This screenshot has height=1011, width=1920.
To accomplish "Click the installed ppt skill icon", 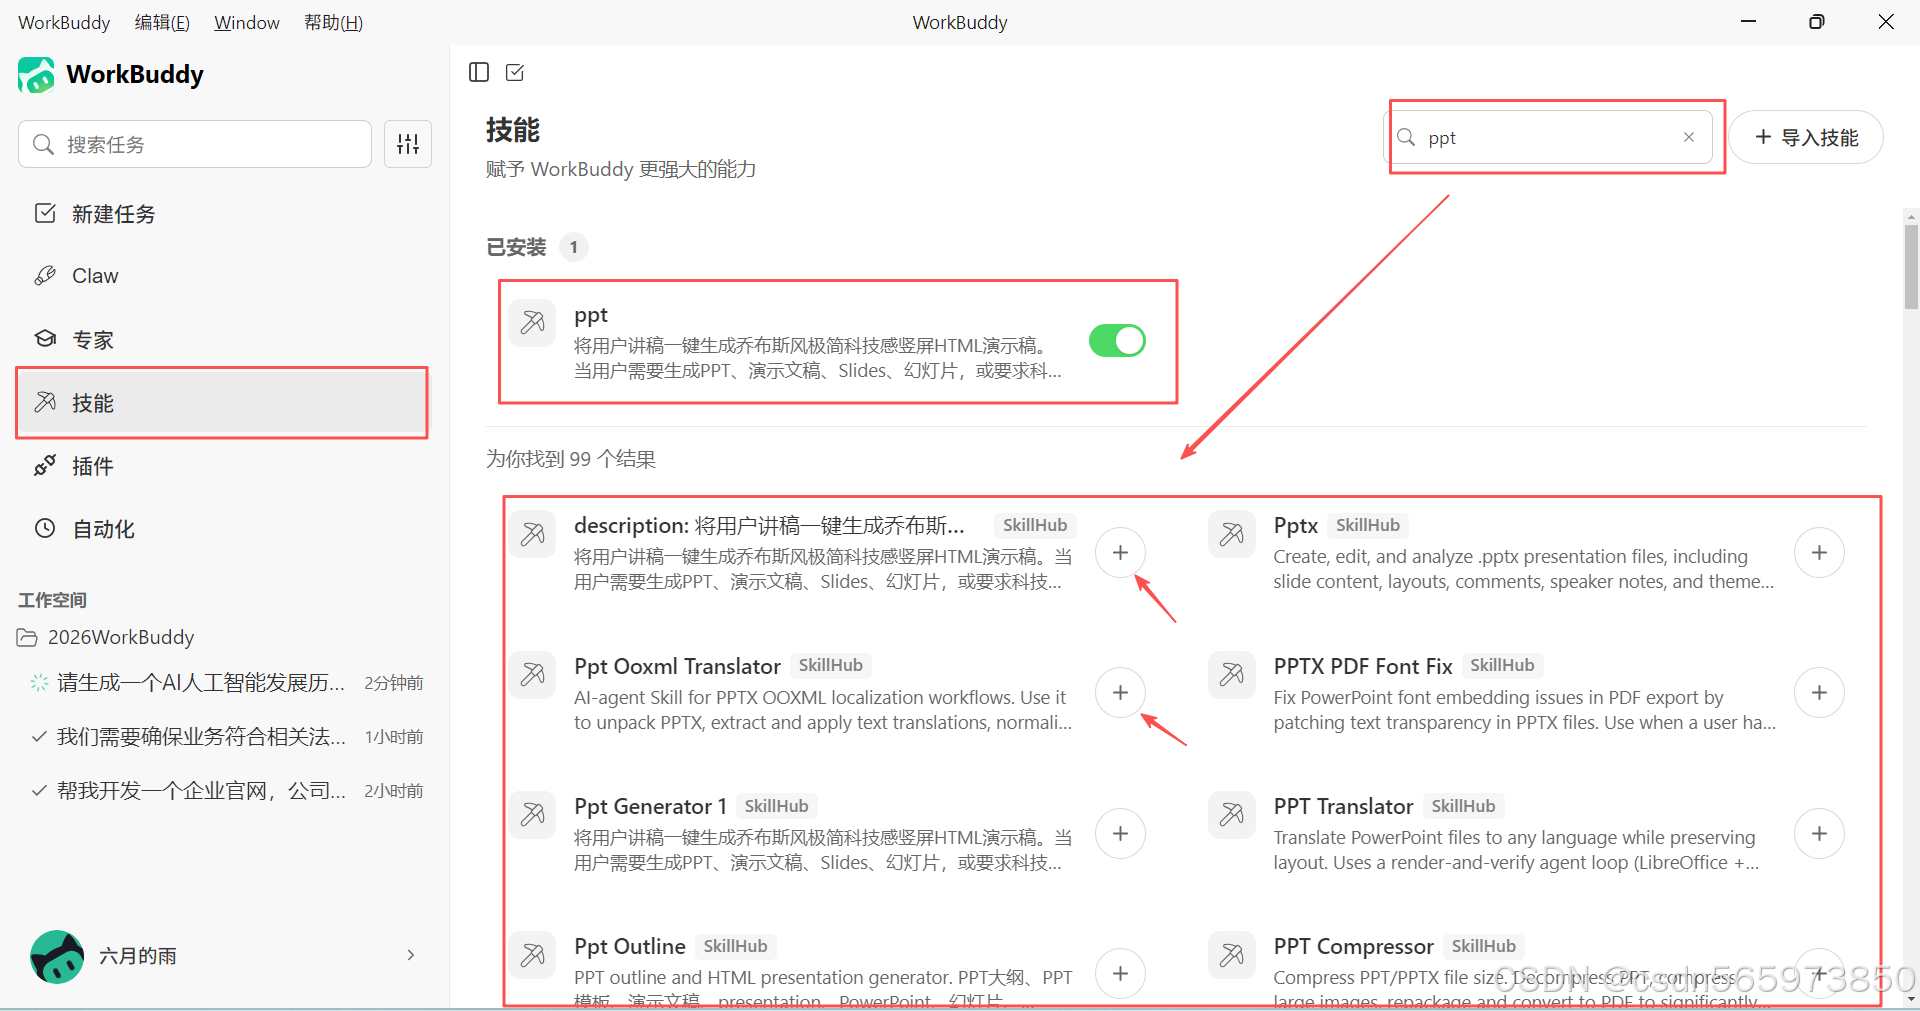I will (532, 323).
